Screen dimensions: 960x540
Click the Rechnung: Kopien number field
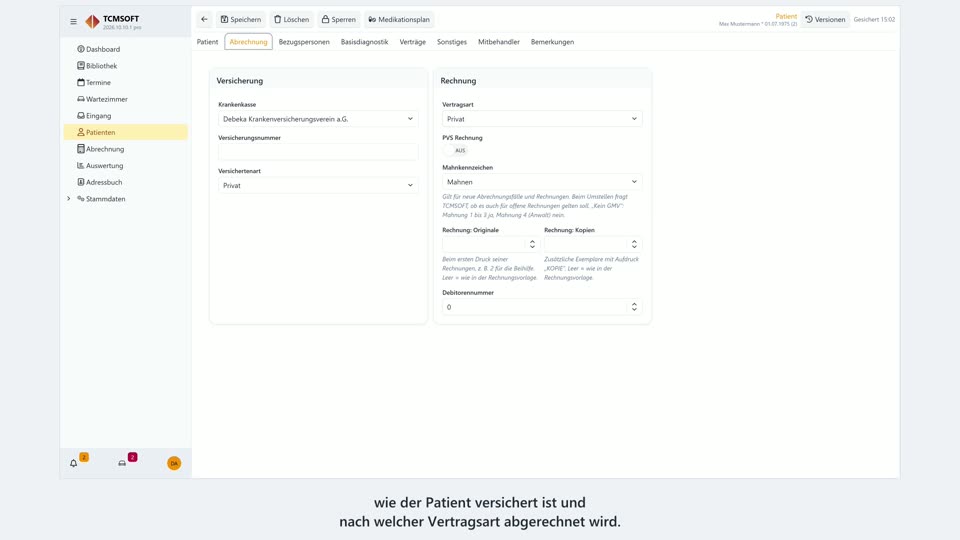click(587, 244)
